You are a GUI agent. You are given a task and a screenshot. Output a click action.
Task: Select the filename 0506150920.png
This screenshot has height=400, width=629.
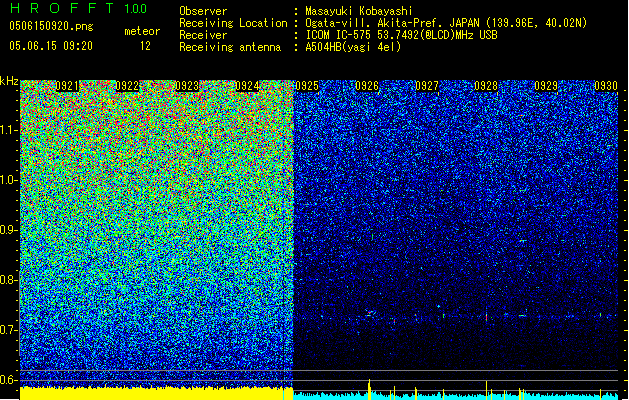51,27
